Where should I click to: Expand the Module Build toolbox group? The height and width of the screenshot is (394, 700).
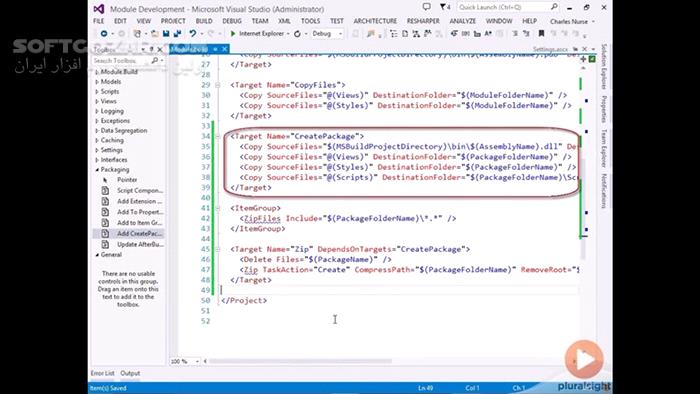point(97,72)
